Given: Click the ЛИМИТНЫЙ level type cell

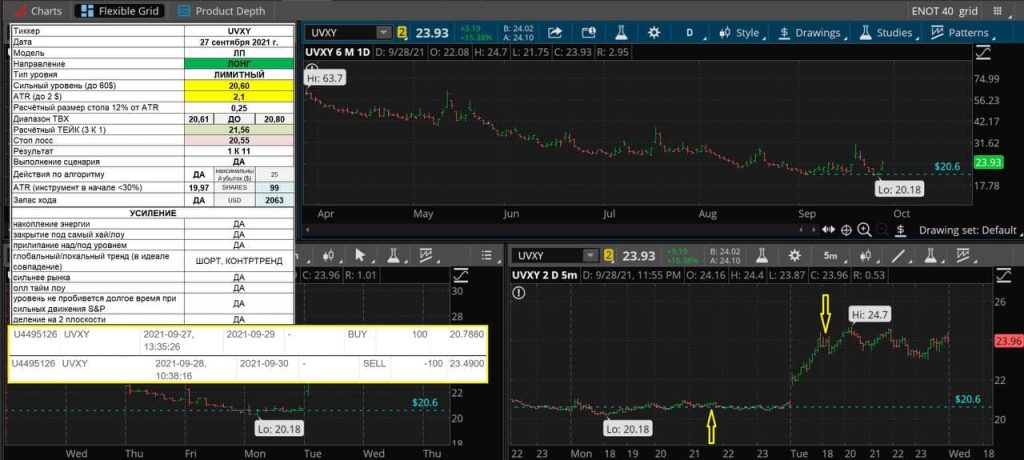Looking at the screenshot, I should pos(239,74).
